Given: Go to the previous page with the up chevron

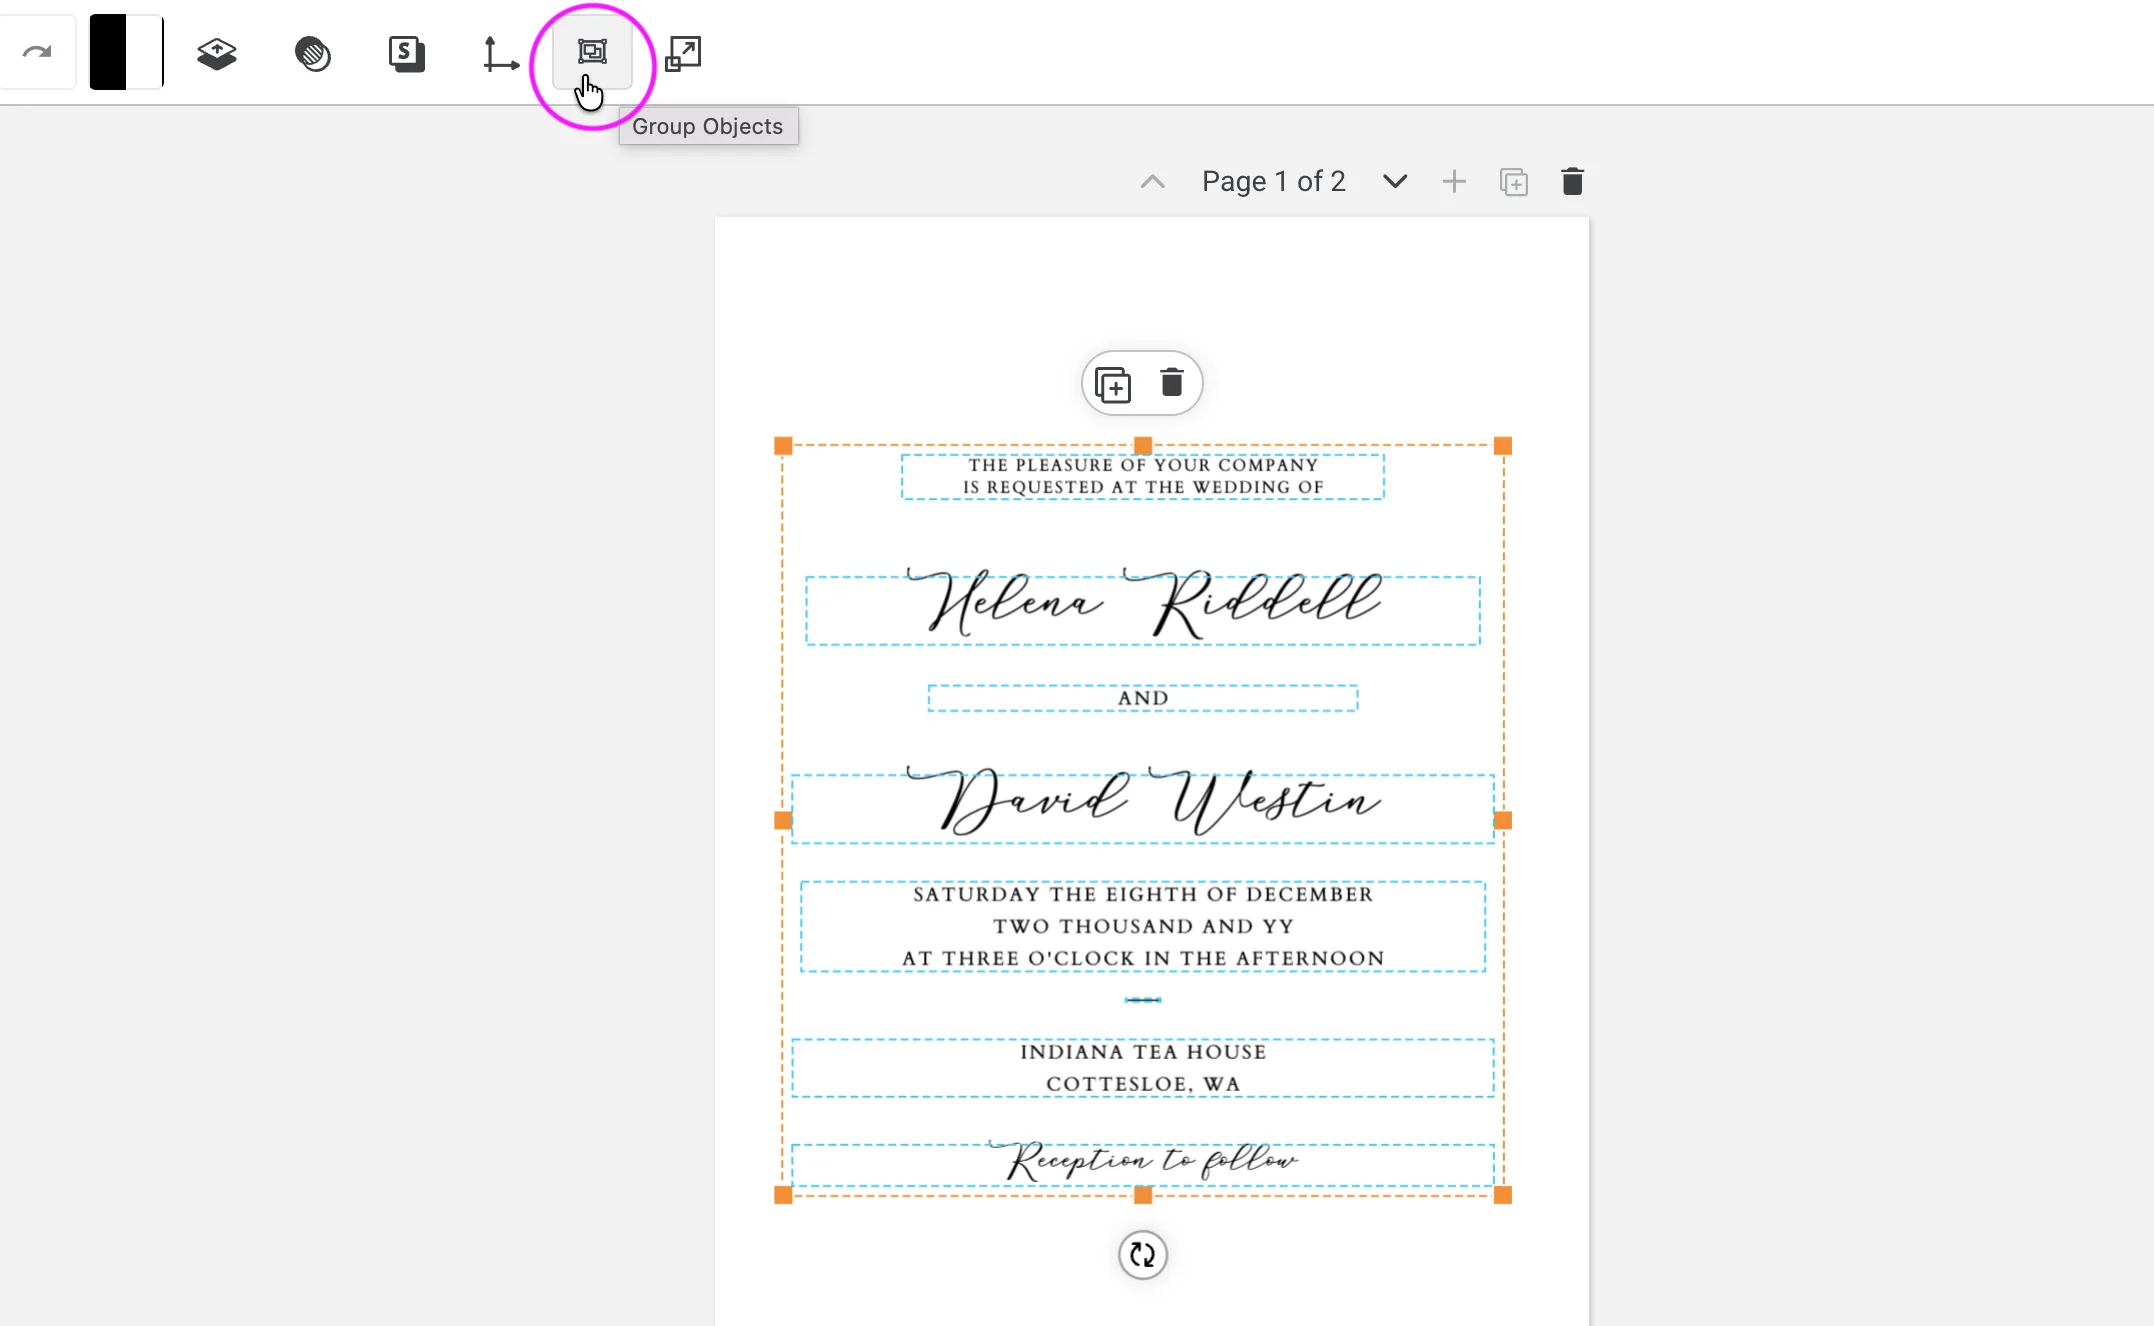Looking at the screenshot, I should [x=1153, y=181].
